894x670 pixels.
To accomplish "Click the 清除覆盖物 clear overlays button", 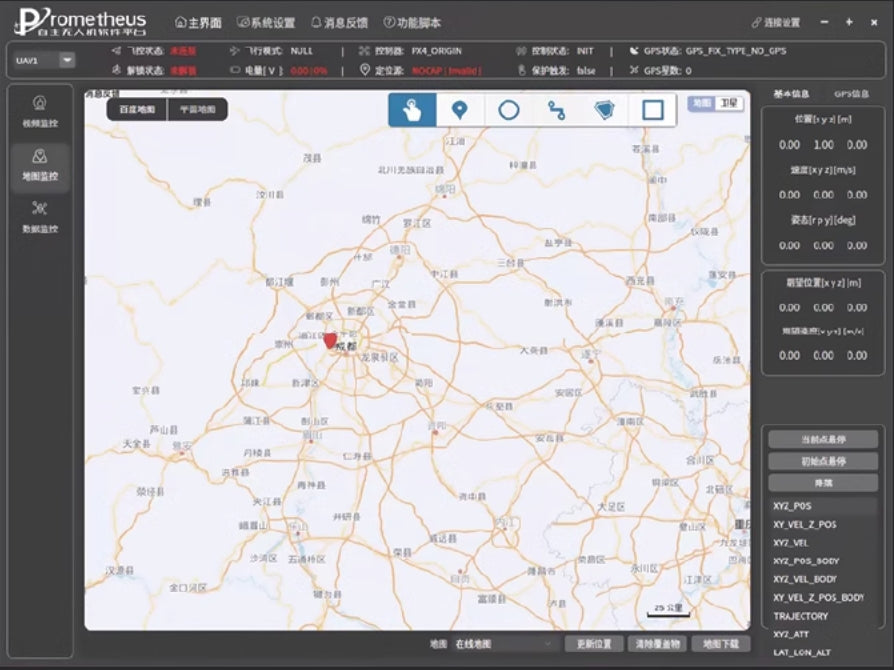I will (x=657, y=644).
